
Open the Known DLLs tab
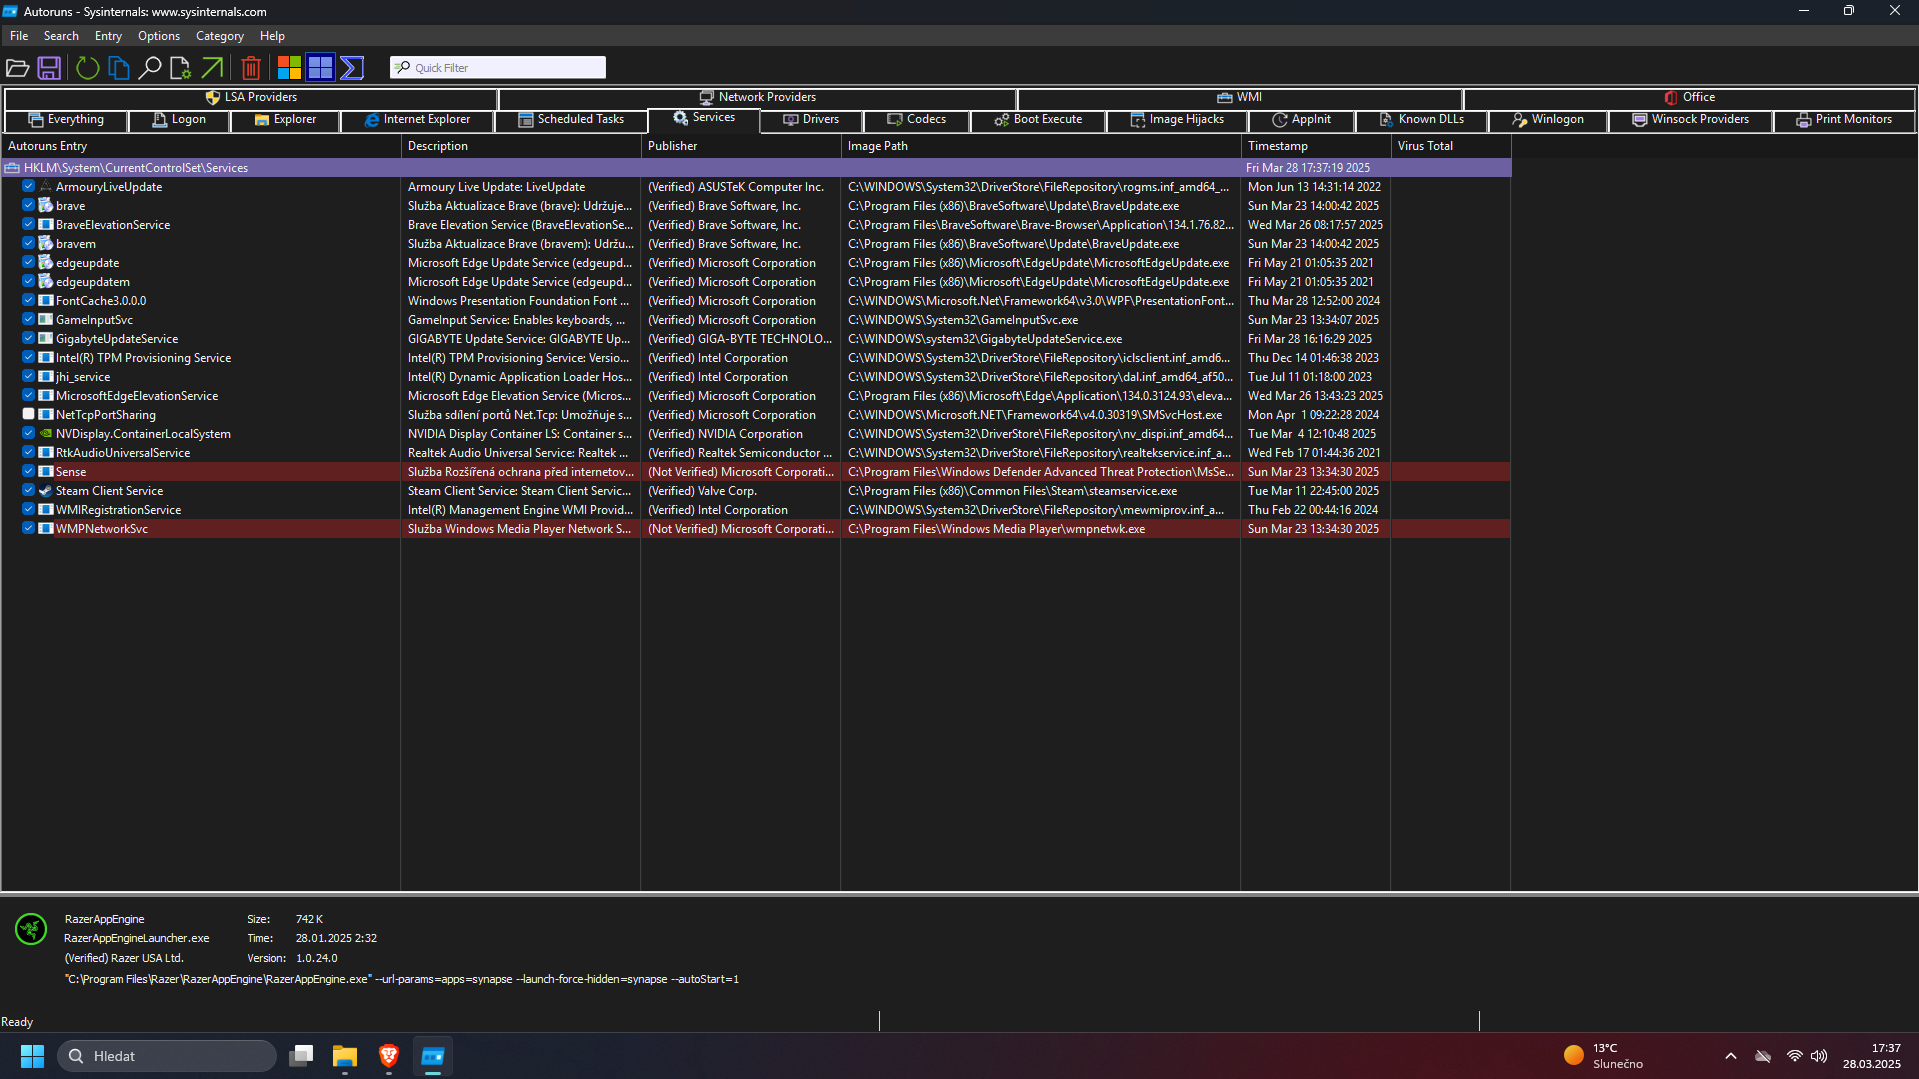1421,120
